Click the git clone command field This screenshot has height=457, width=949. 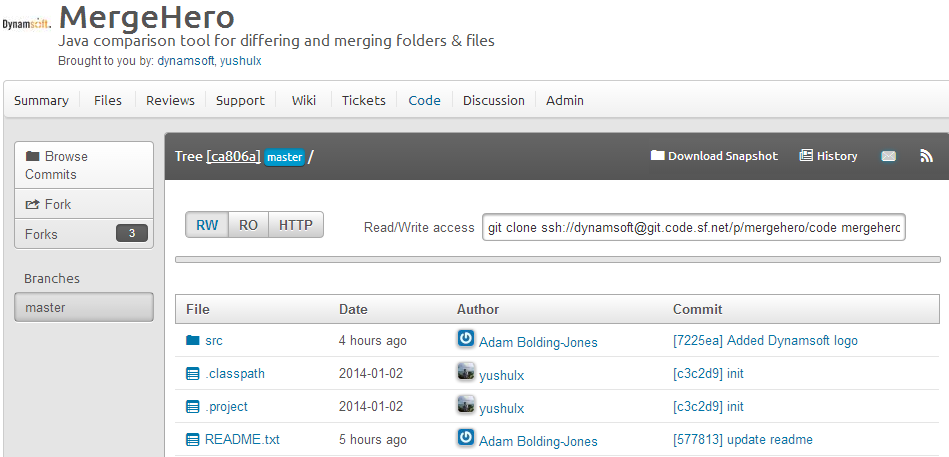[x=694, y=228]
